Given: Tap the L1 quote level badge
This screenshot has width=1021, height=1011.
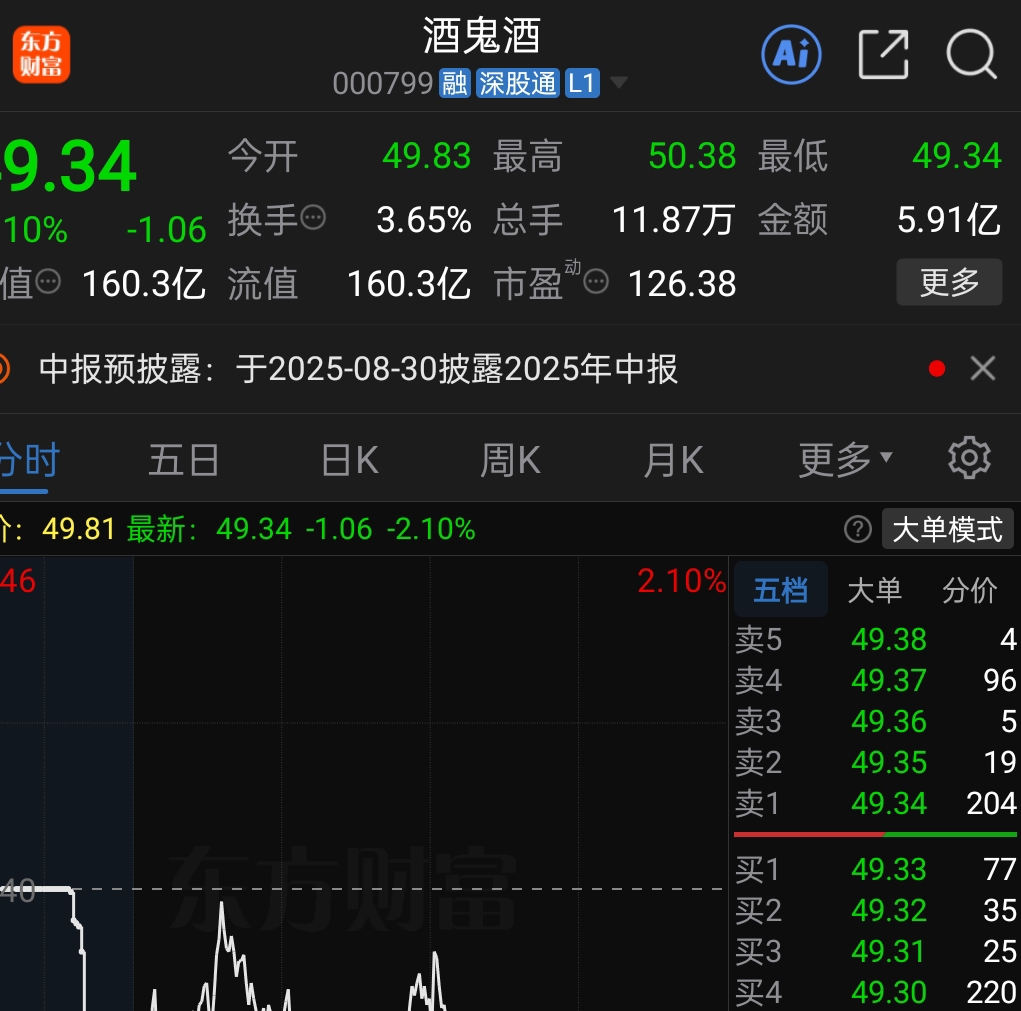Looking at the screenshot, I should (582, 83).
